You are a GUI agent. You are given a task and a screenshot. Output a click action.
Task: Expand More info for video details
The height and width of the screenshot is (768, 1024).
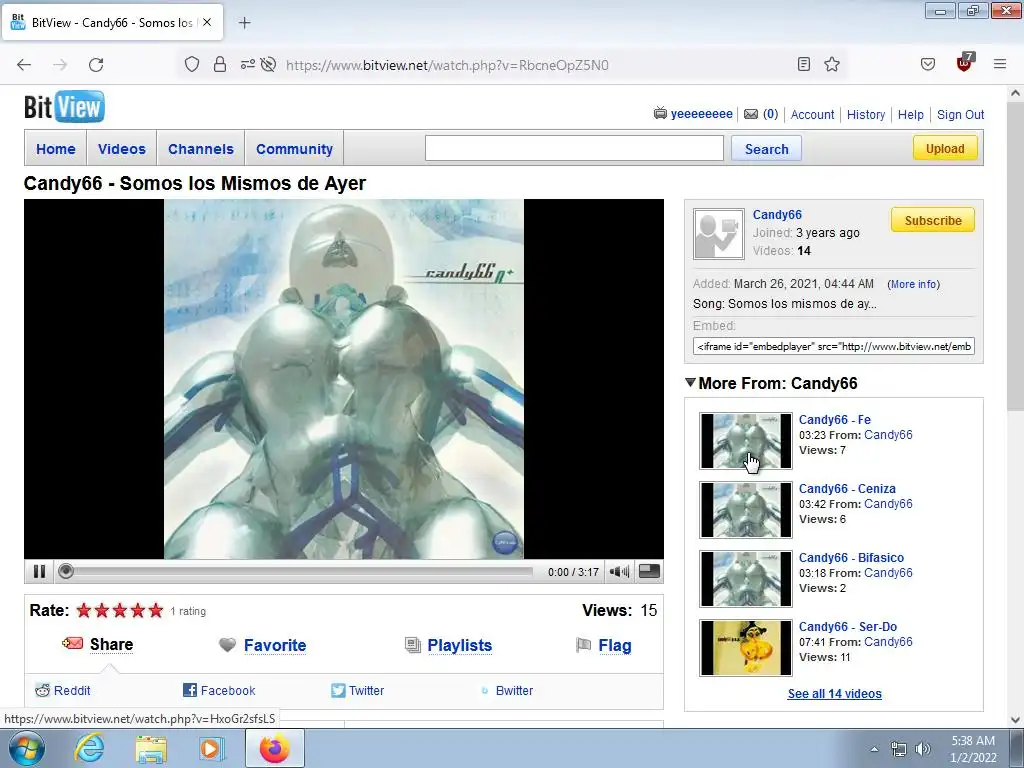(914, 284)
